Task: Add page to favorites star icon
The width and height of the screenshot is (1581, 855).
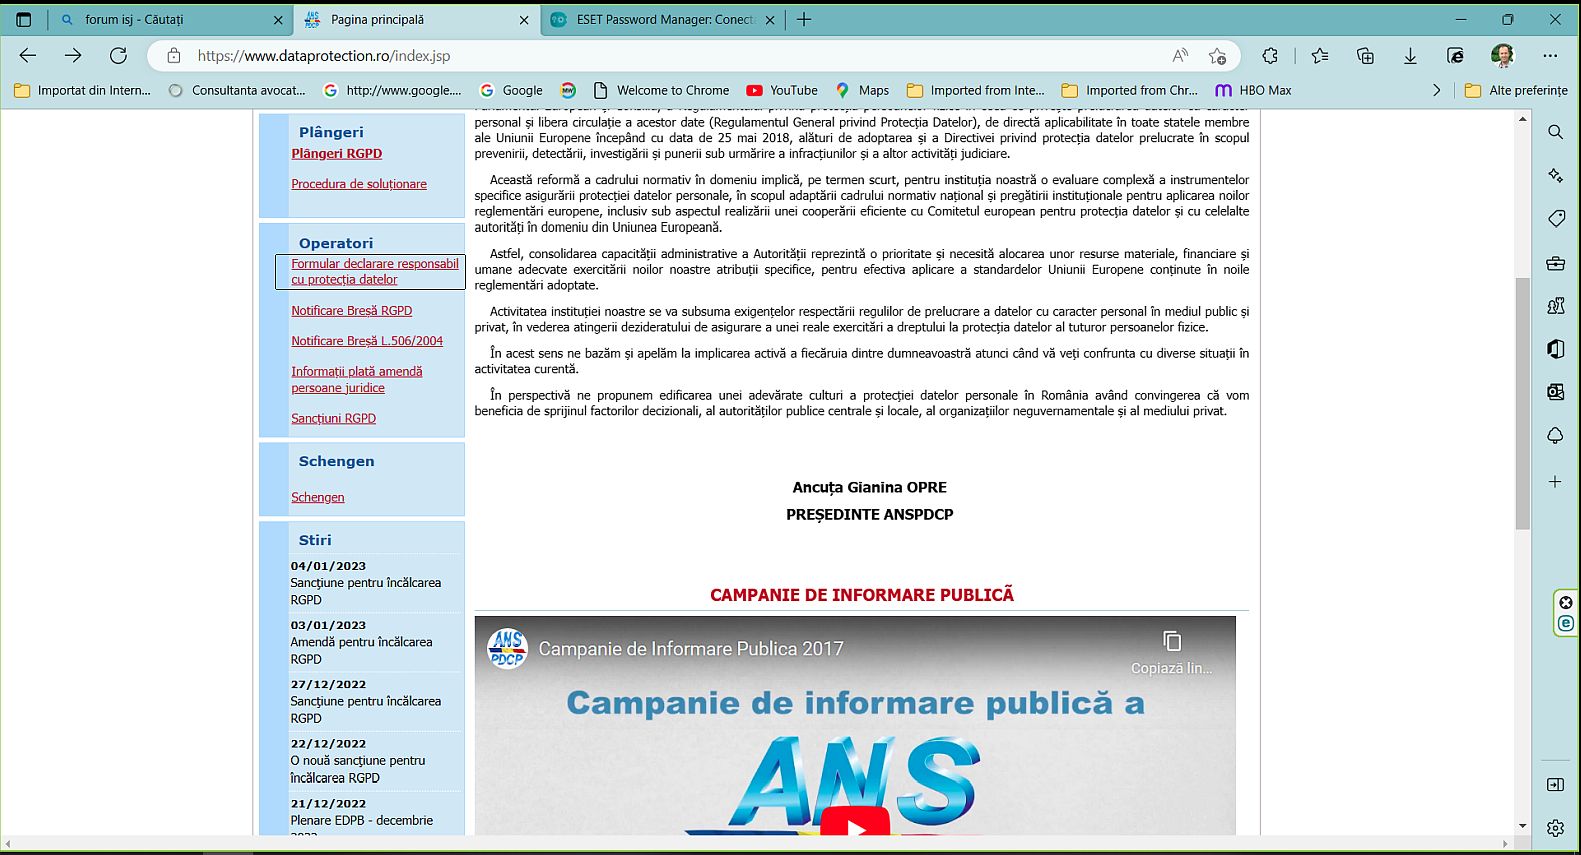Action: [x=1217, y=56]
